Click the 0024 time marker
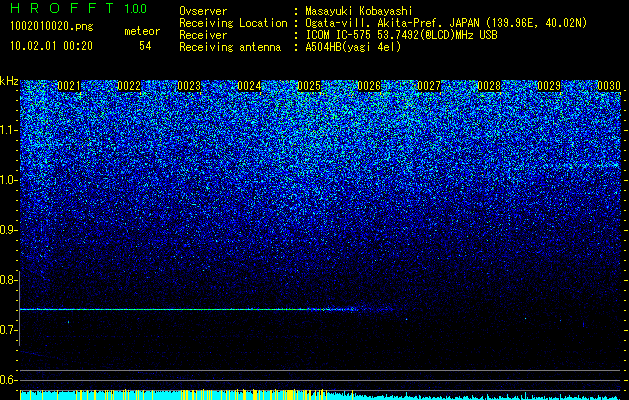 point(249,86)
